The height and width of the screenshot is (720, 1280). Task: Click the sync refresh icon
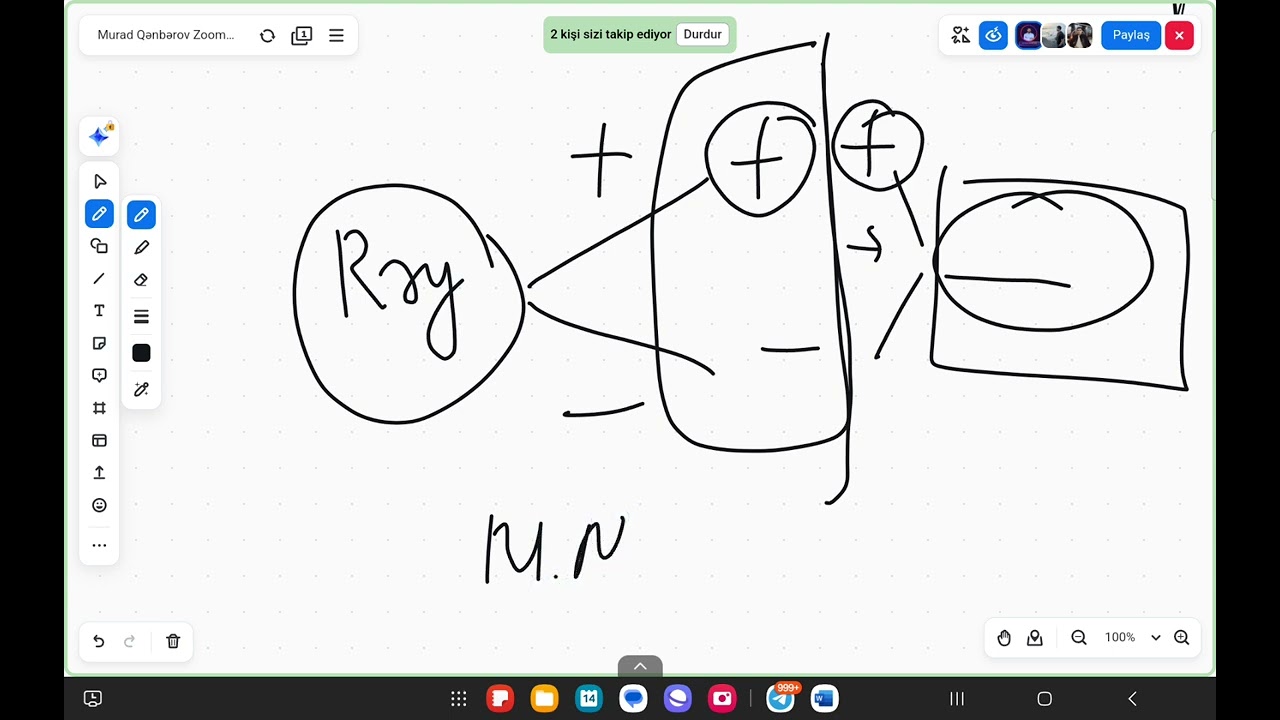(267, 35)
